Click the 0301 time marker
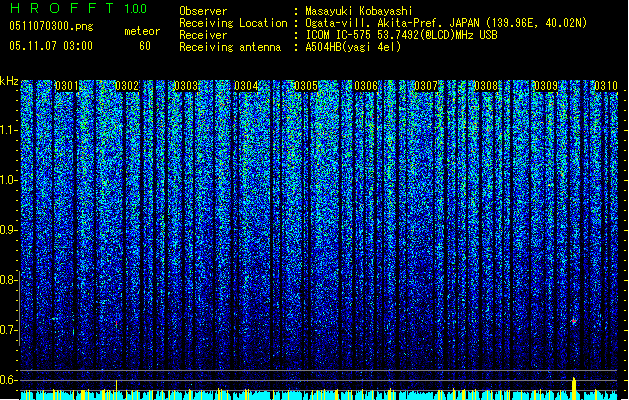This screenshot has width=629, height=400. click(x=67, y=86)
